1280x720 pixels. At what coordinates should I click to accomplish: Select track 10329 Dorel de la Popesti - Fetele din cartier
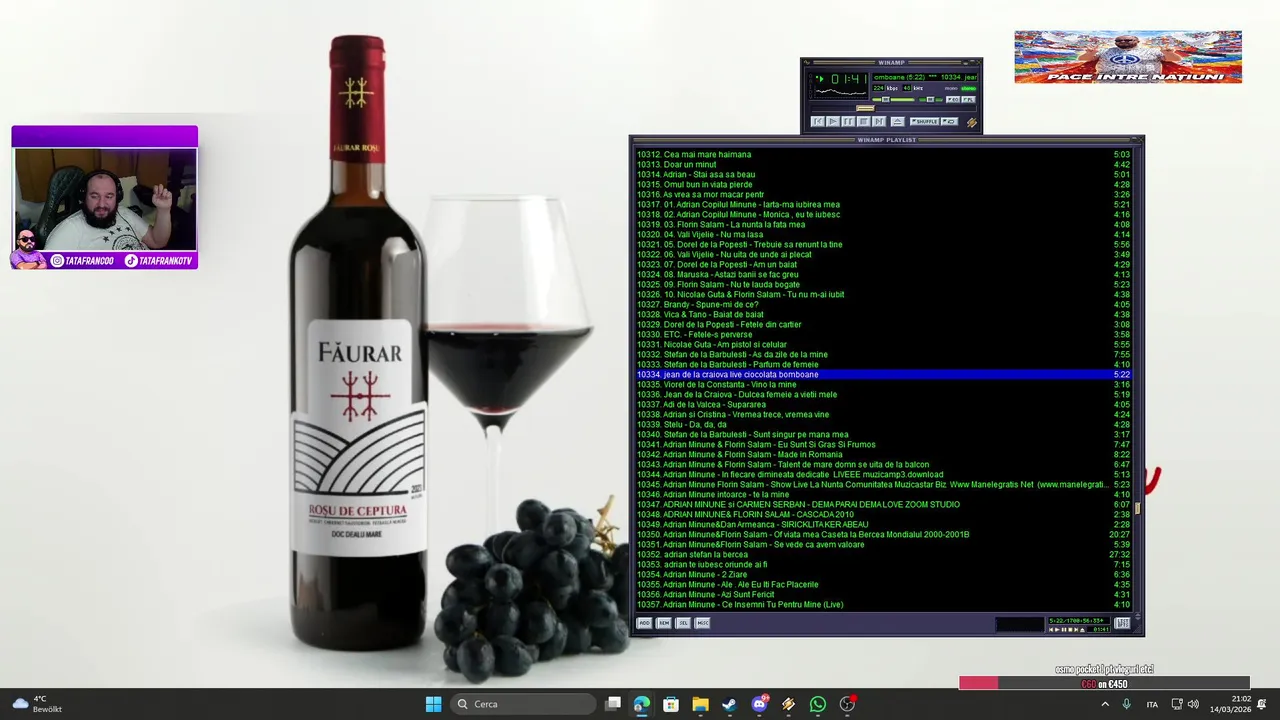coord(883,325)
